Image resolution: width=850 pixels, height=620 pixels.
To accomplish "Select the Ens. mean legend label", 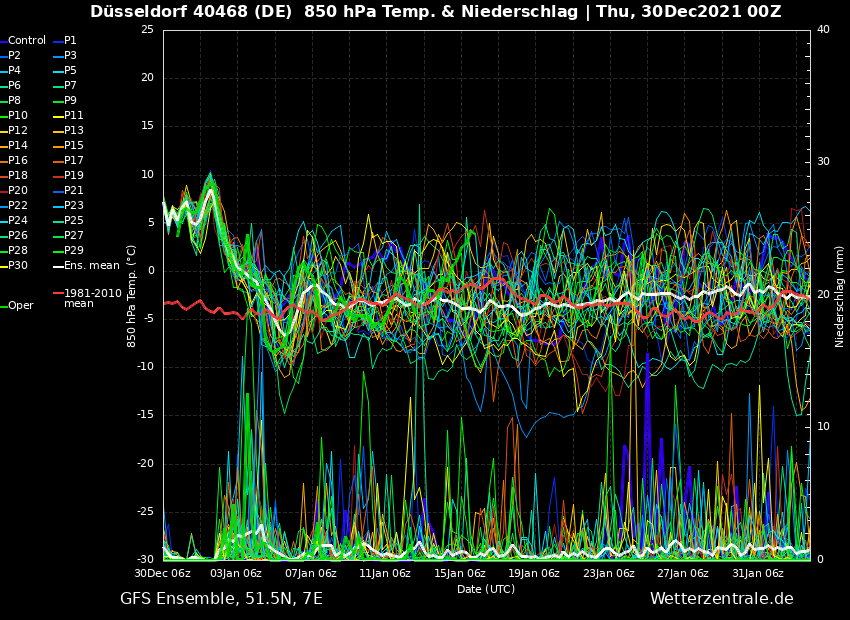I will pos(91,266).
